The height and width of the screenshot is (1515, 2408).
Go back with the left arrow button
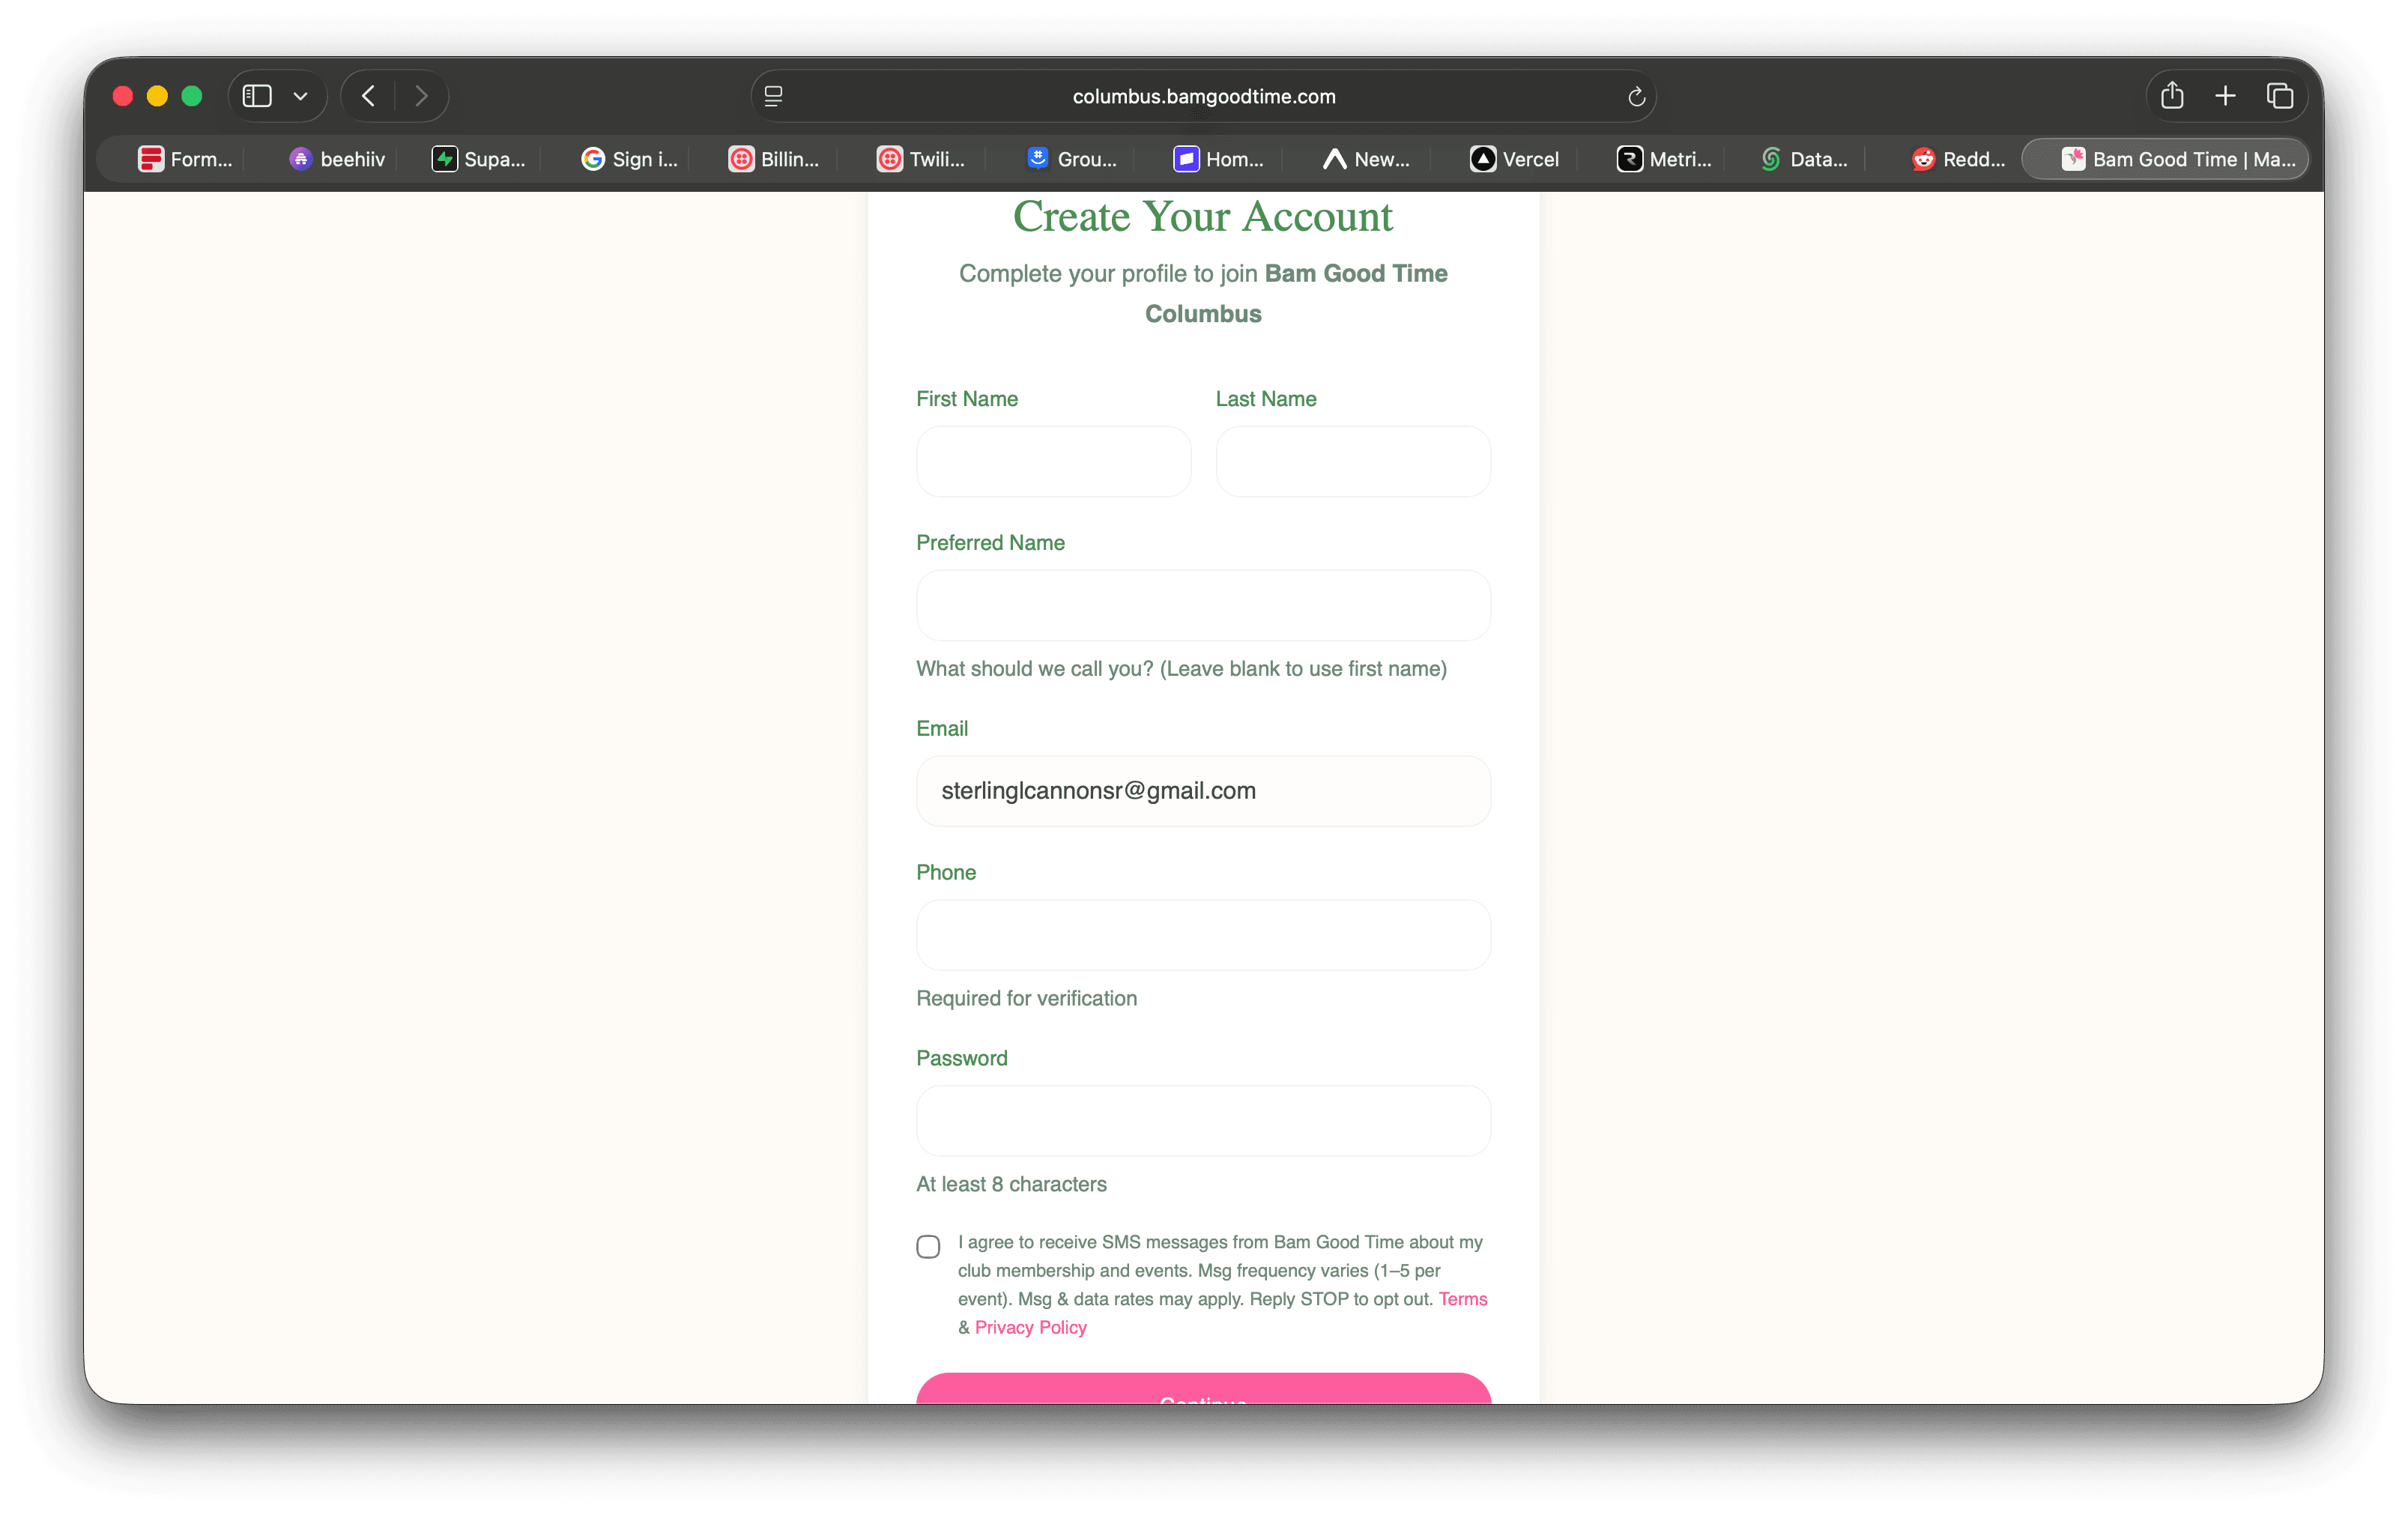tap(368, 96)
